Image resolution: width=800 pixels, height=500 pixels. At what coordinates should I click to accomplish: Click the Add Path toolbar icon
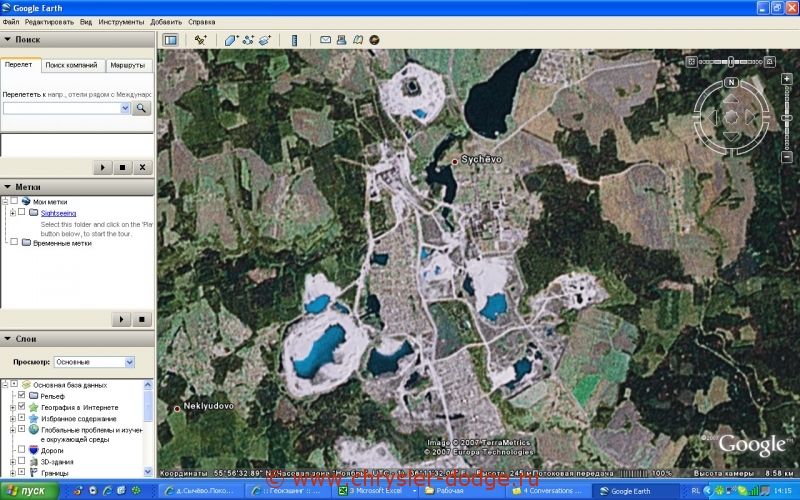pyautogui.click(x=248, y=40)
